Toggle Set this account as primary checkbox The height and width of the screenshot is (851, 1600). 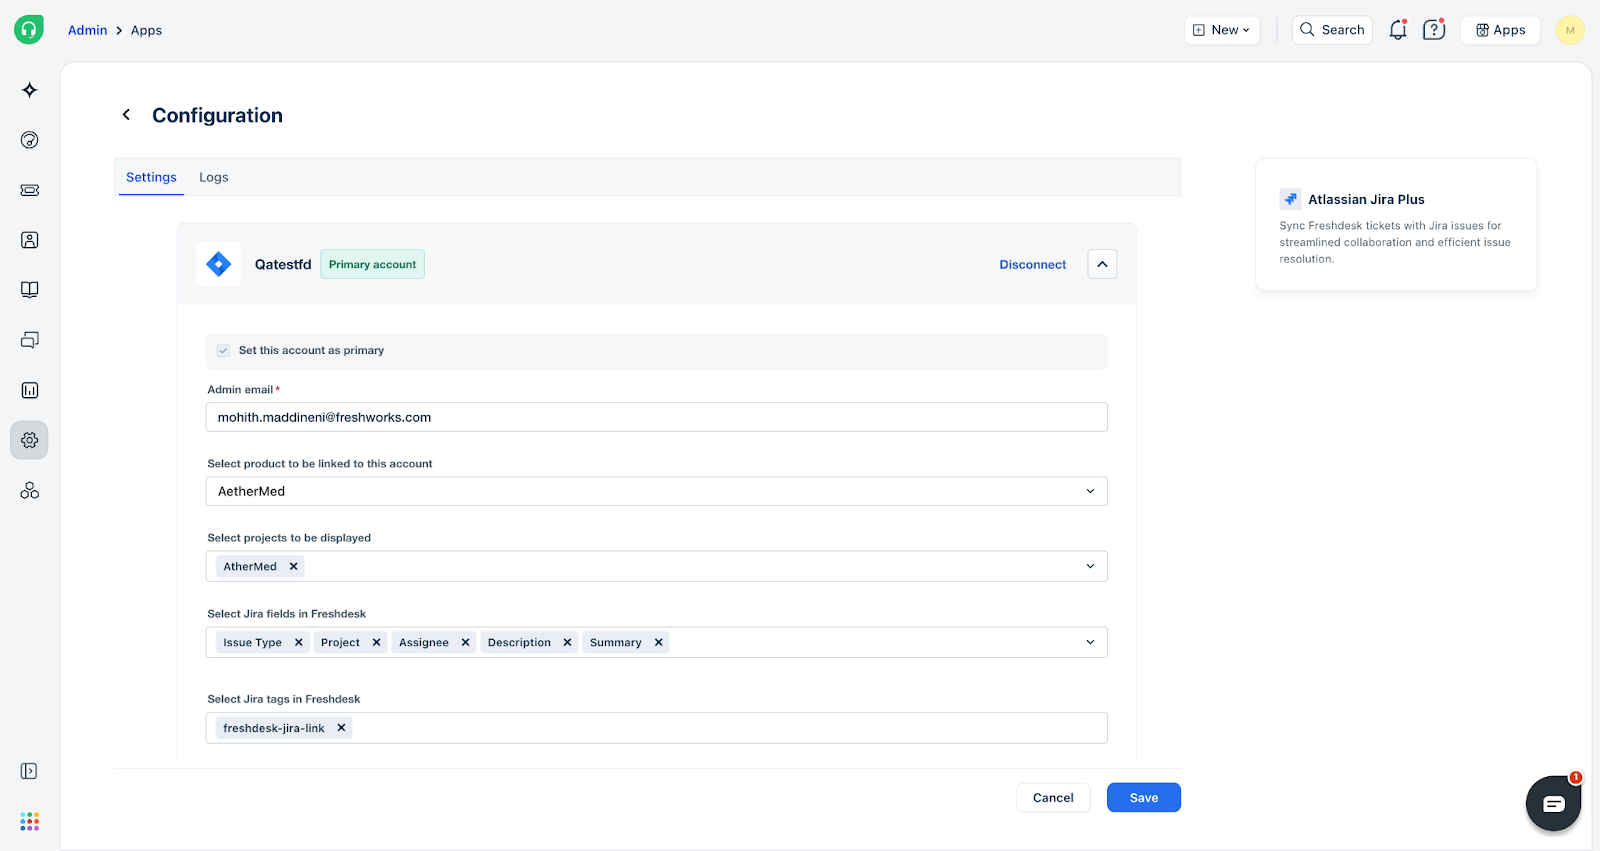(x=223, y=350)
